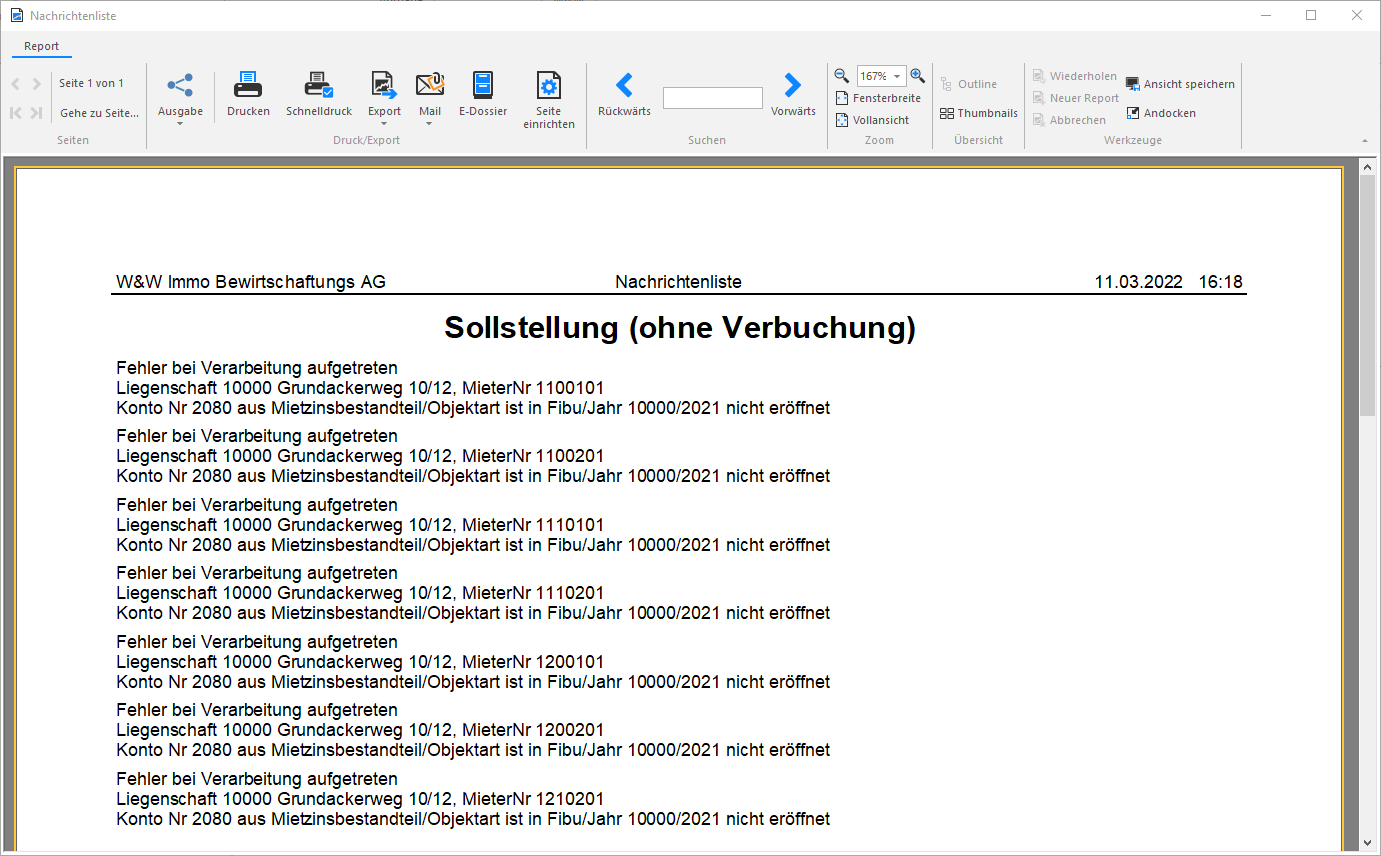Open the Ausgabe share icon
This screenshot has height=856, width=1381.
(180, 85)
